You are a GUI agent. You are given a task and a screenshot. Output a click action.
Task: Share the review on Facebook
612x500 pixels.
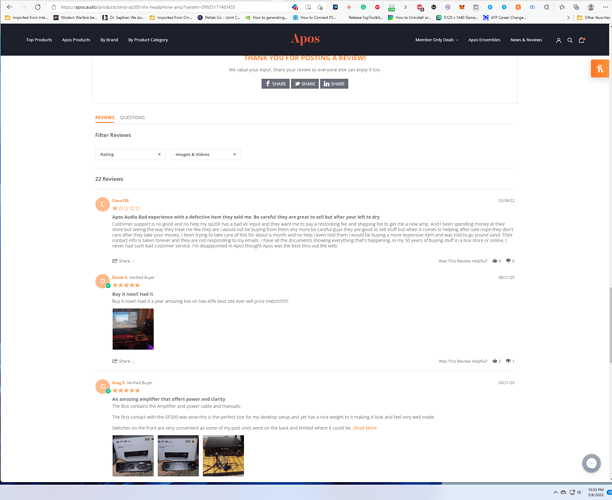[x=276, y=84]
